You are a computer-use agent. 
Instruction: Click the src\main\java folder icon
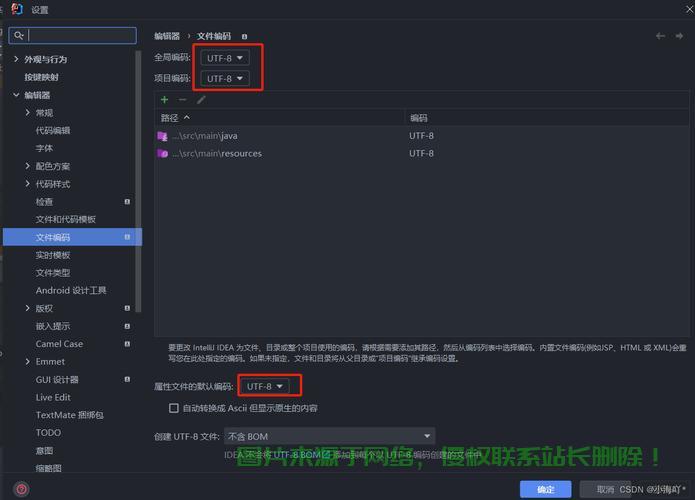pos(162,136)
